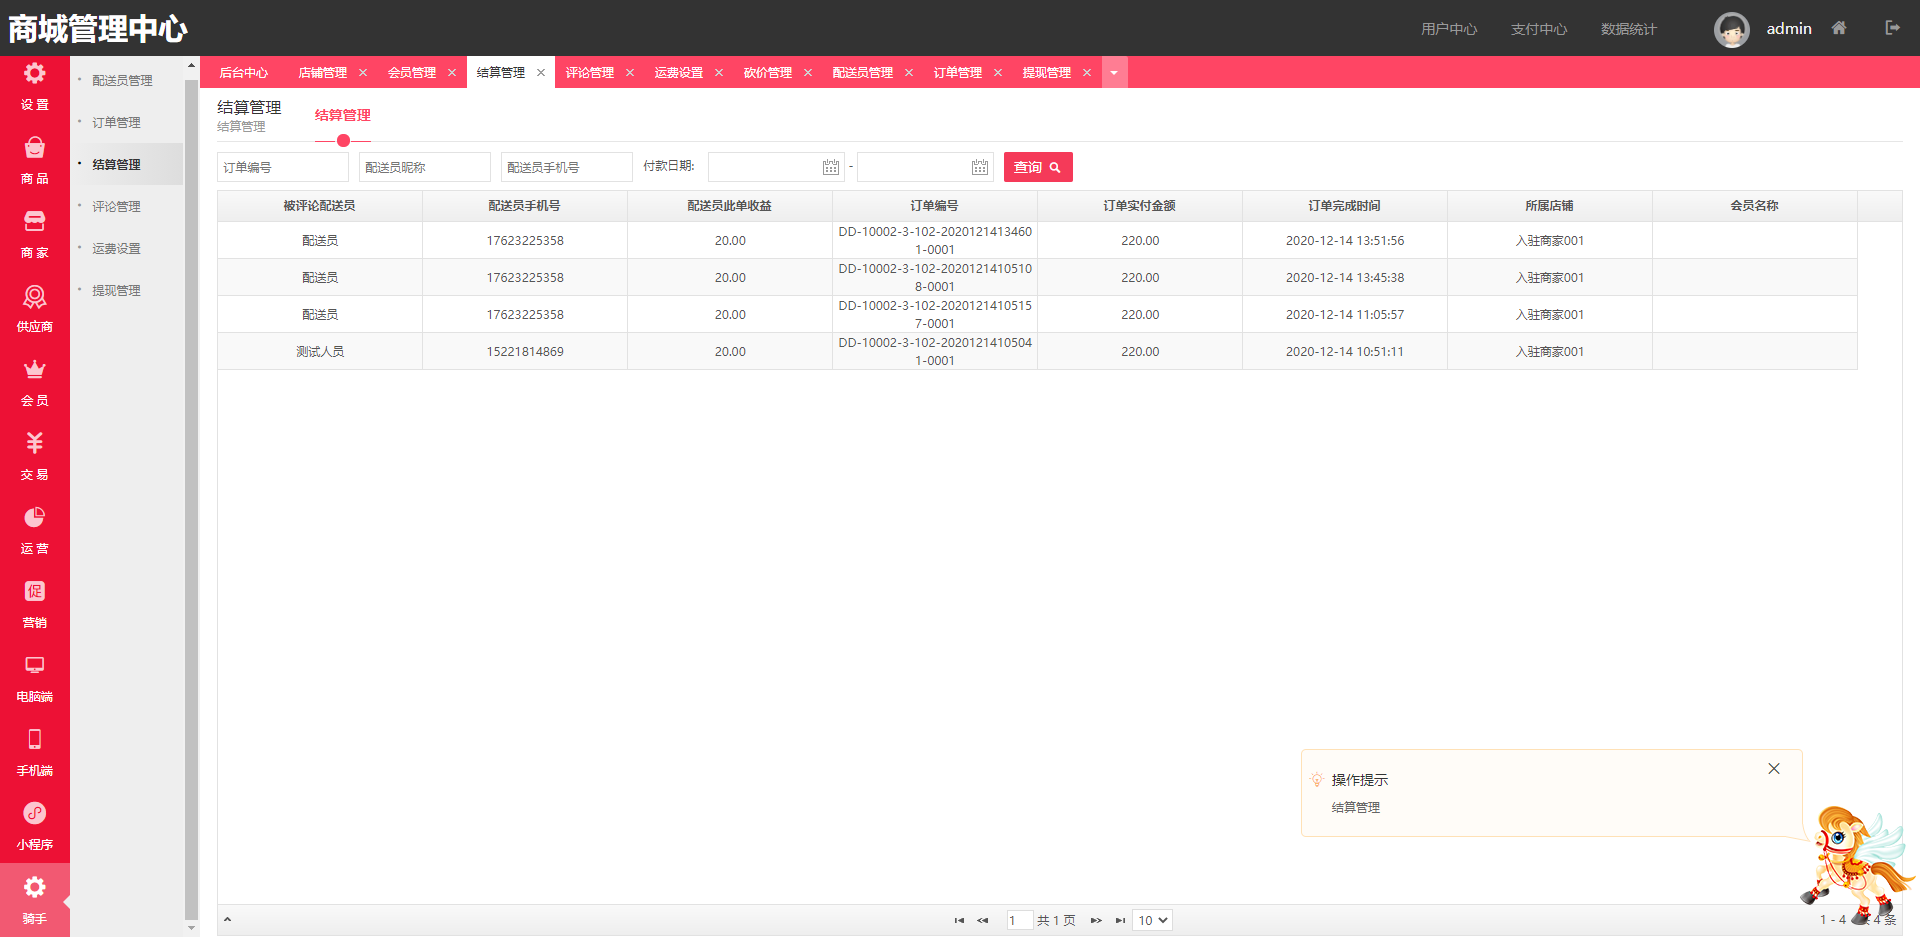Click the 所属店铺 column header
Viewport: 1920px width, 937px height.
click(1550, 206)
